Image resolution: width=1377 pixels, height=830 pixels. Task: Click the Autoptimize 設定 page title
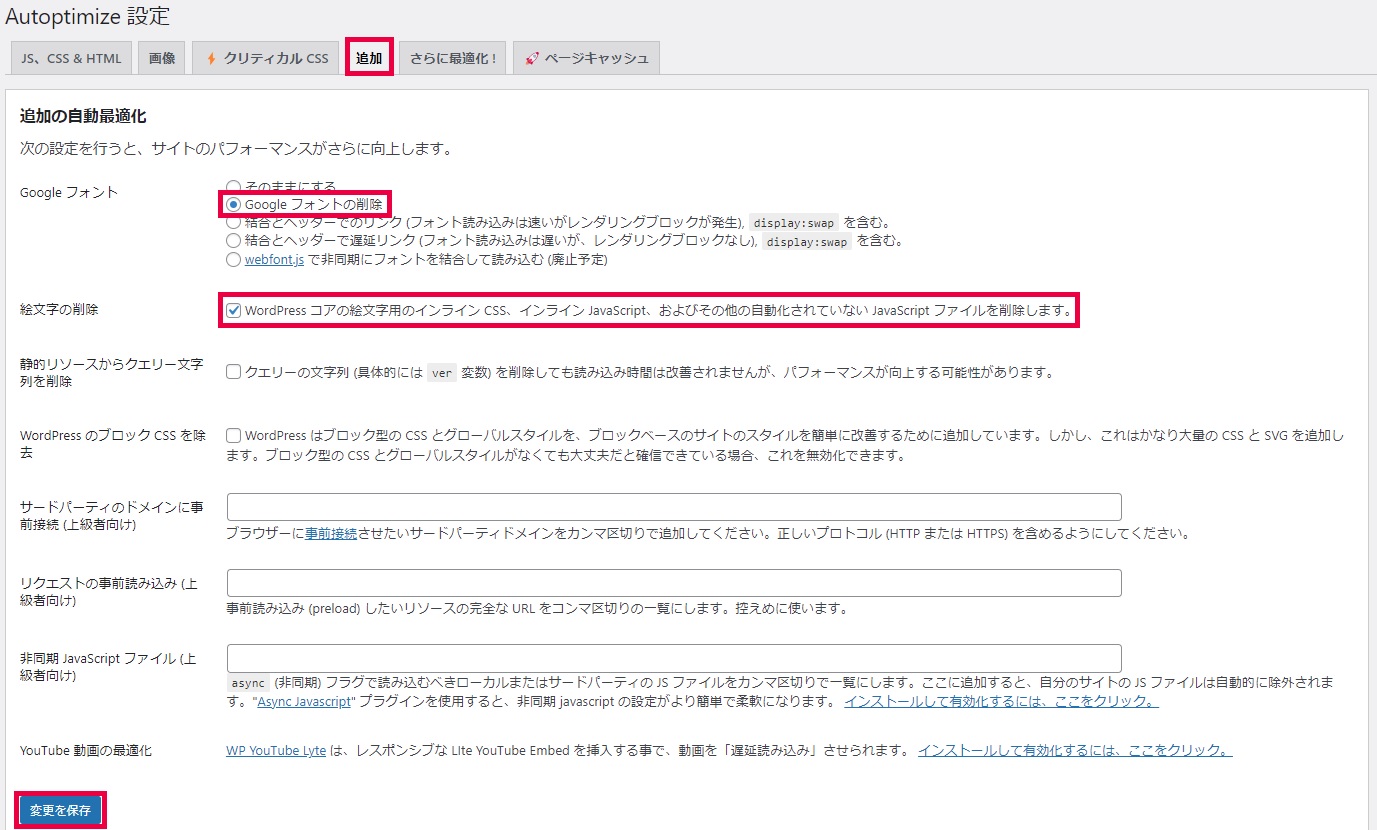pos(87,16)
